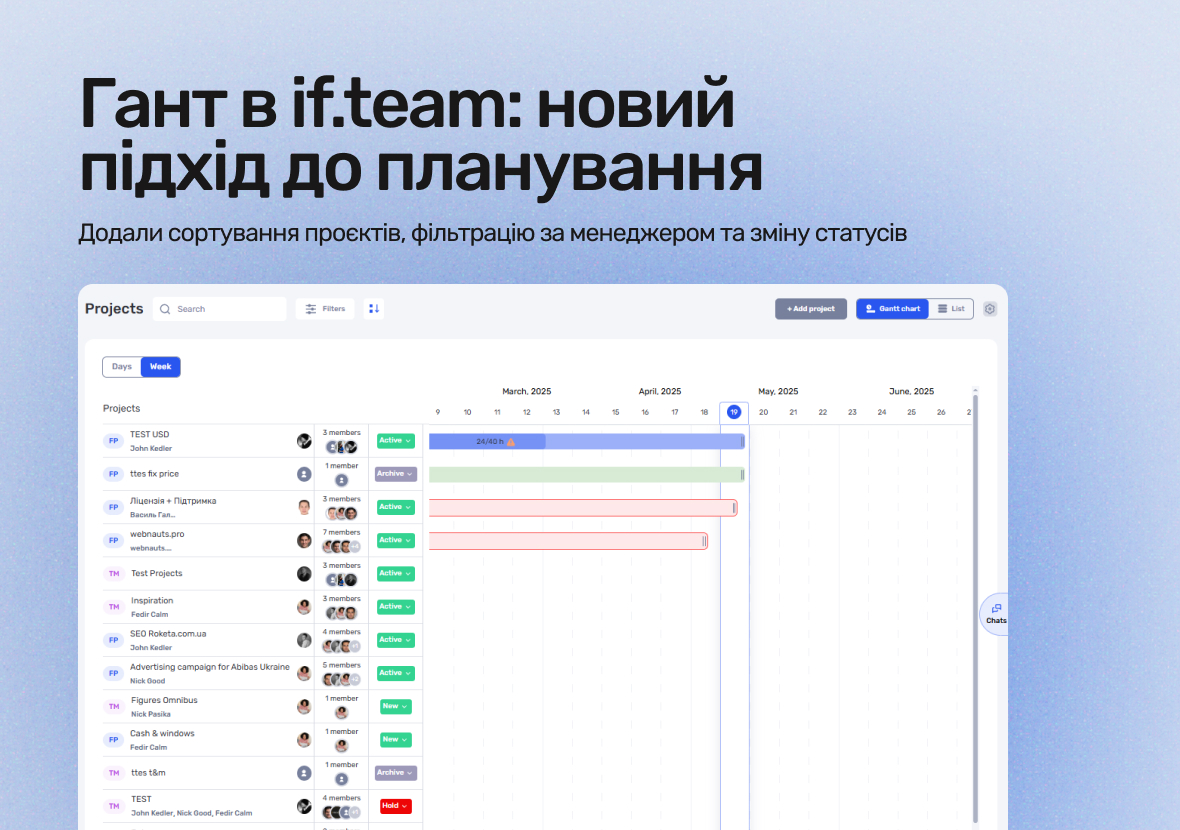Click manager avatar on Test Projects row
This screenshot has height=830, width=1180.
click(x=304, y=573)
